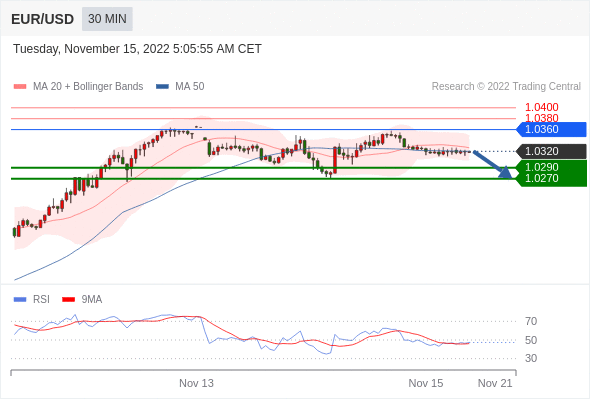Click the red 1.0400 resistance label

[541, 107]
